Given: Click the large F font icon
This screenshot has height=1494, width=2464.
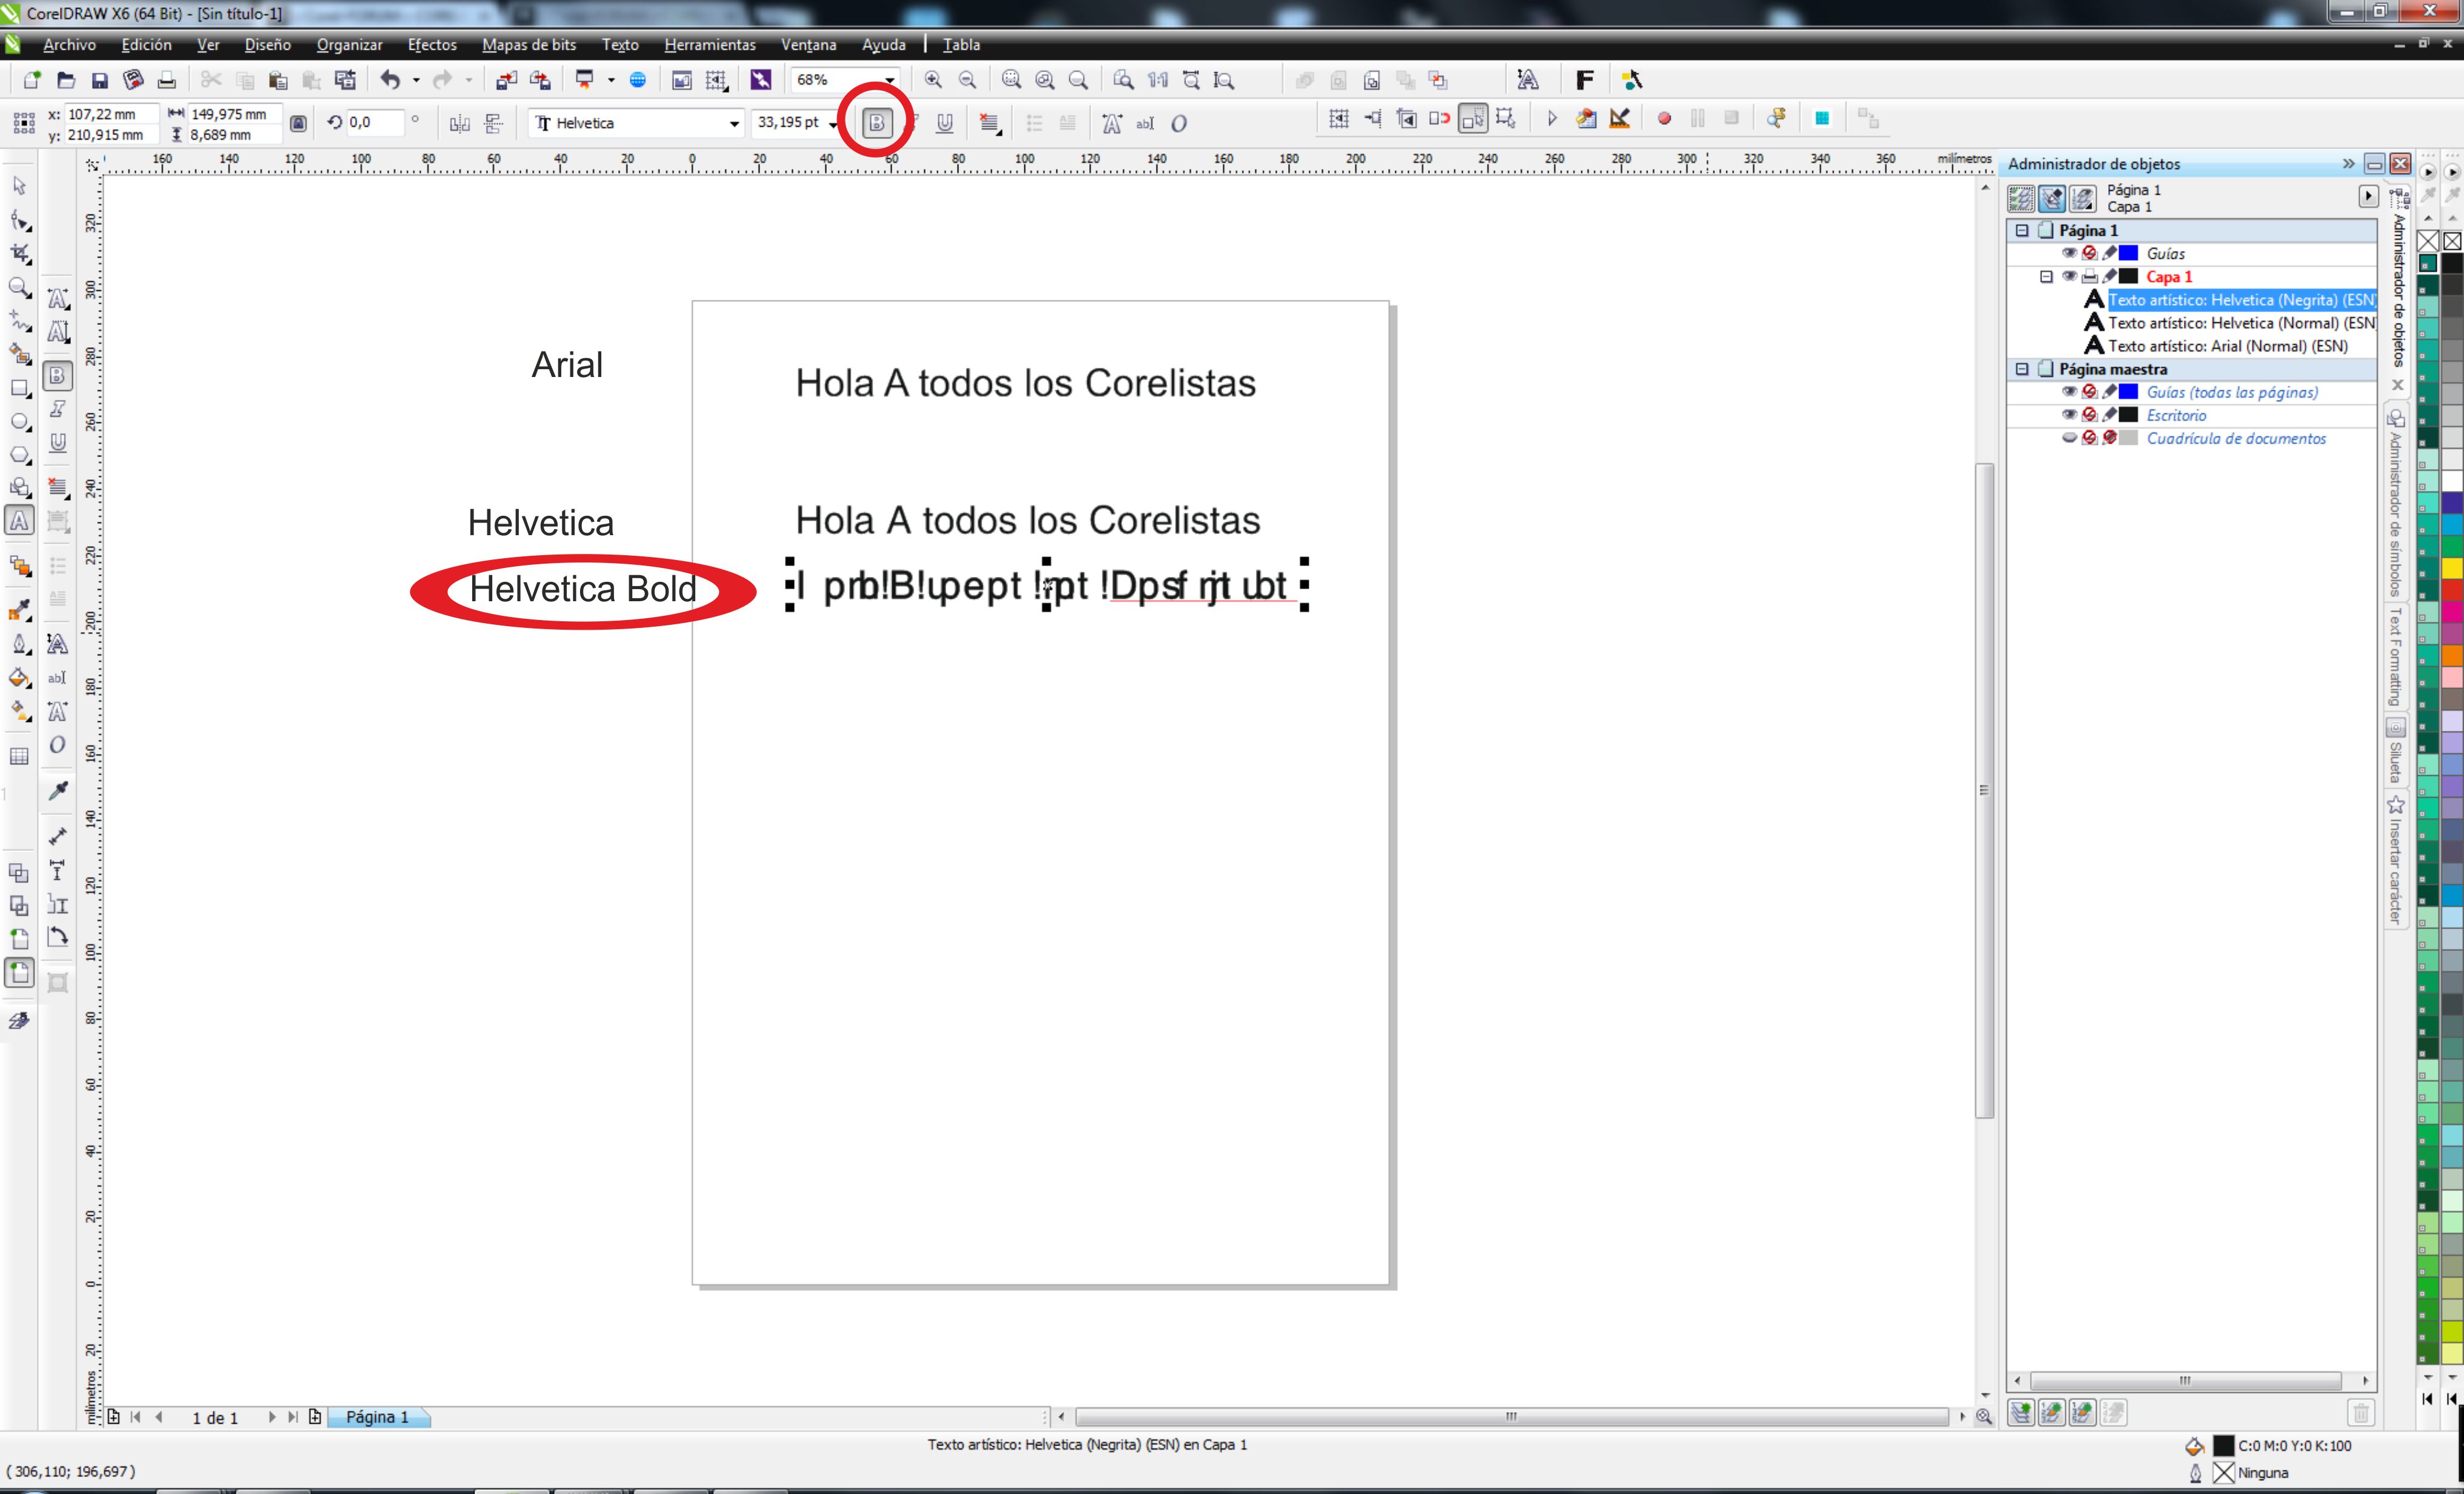Looking at the screenshot, I should [x=1585, y=80].
